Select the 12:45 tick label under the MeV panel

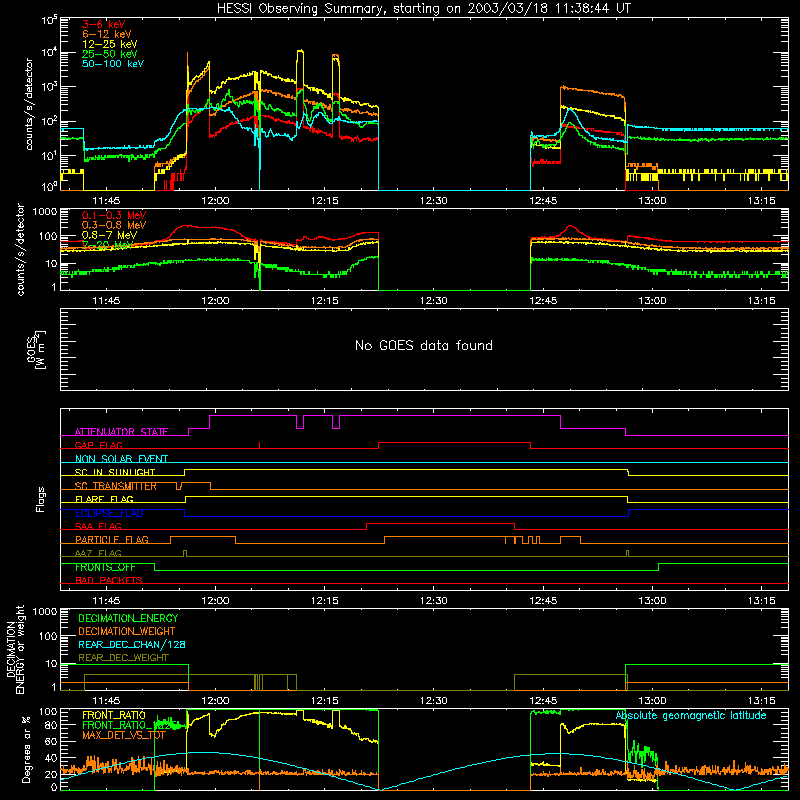point(543,301)
